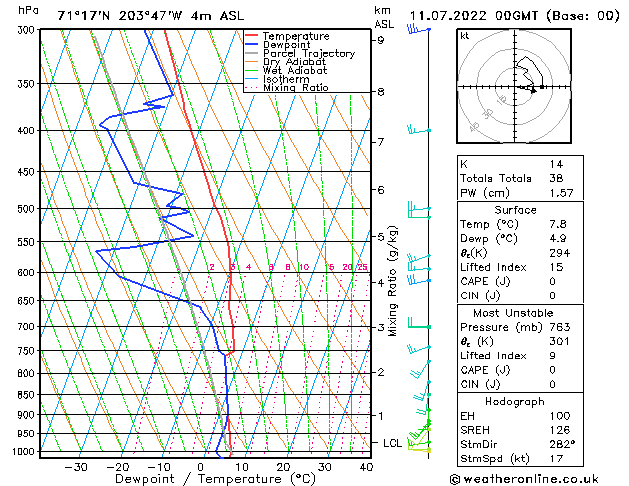
Task: Click the wind barb at 700 hPa
Action: (419, 323)
